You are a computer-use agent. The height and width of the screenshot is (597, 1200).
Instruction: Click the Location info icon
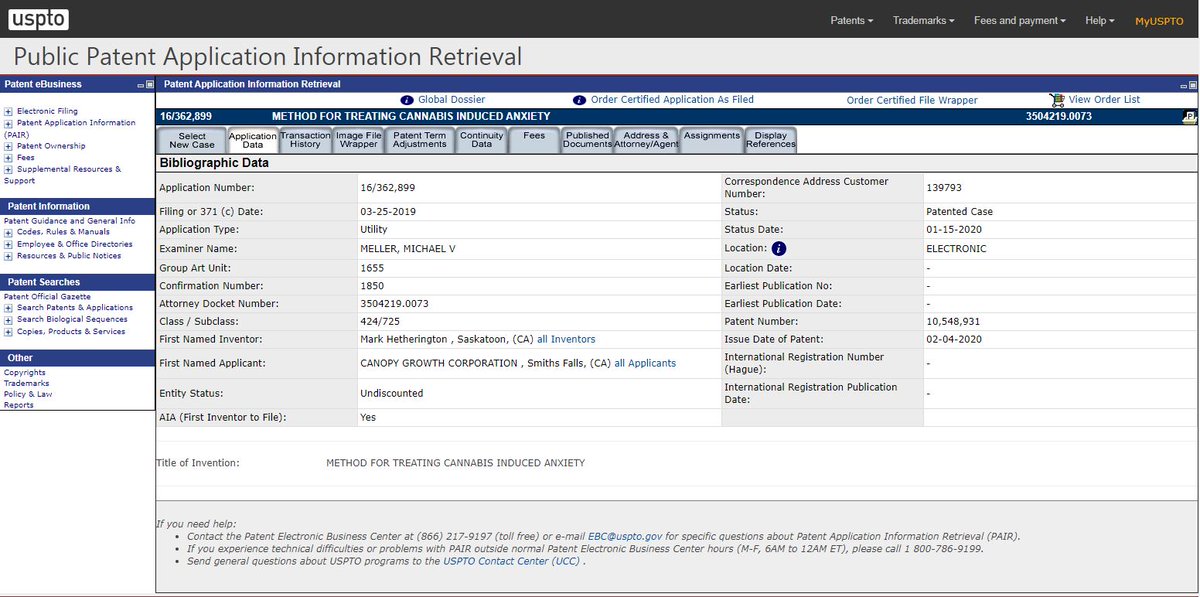click(x=779, y=248)
